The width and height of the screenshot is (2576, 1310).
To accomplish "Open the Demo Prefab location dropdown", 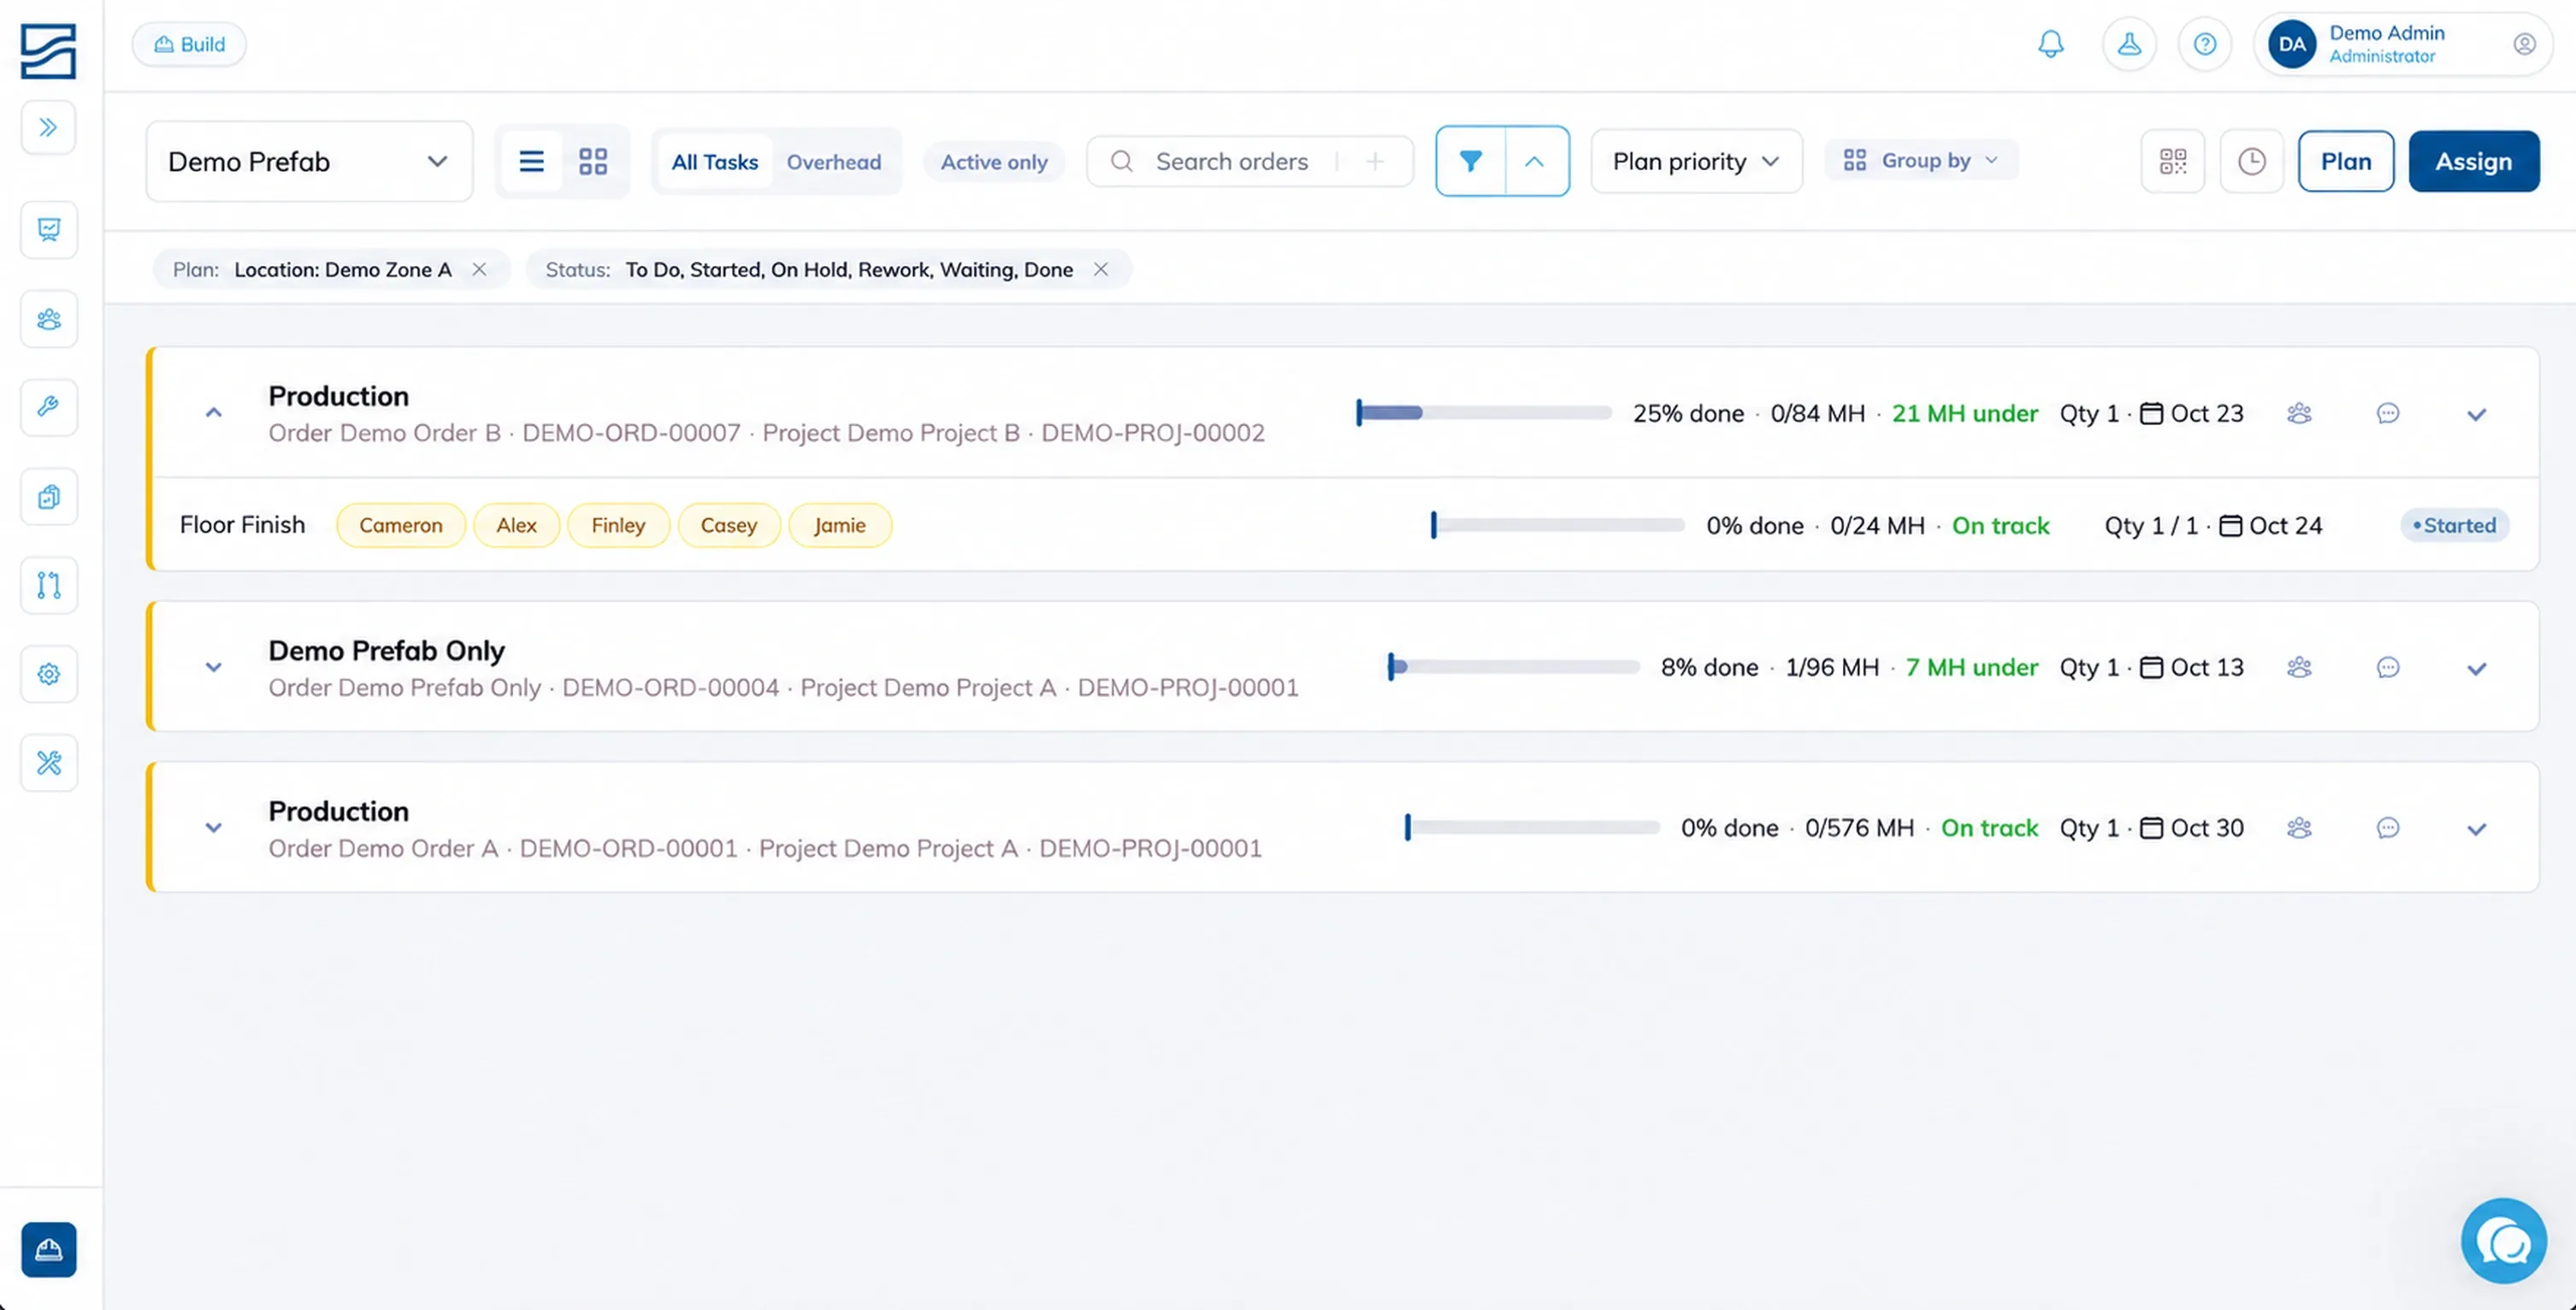I will [x=309, y=161].
